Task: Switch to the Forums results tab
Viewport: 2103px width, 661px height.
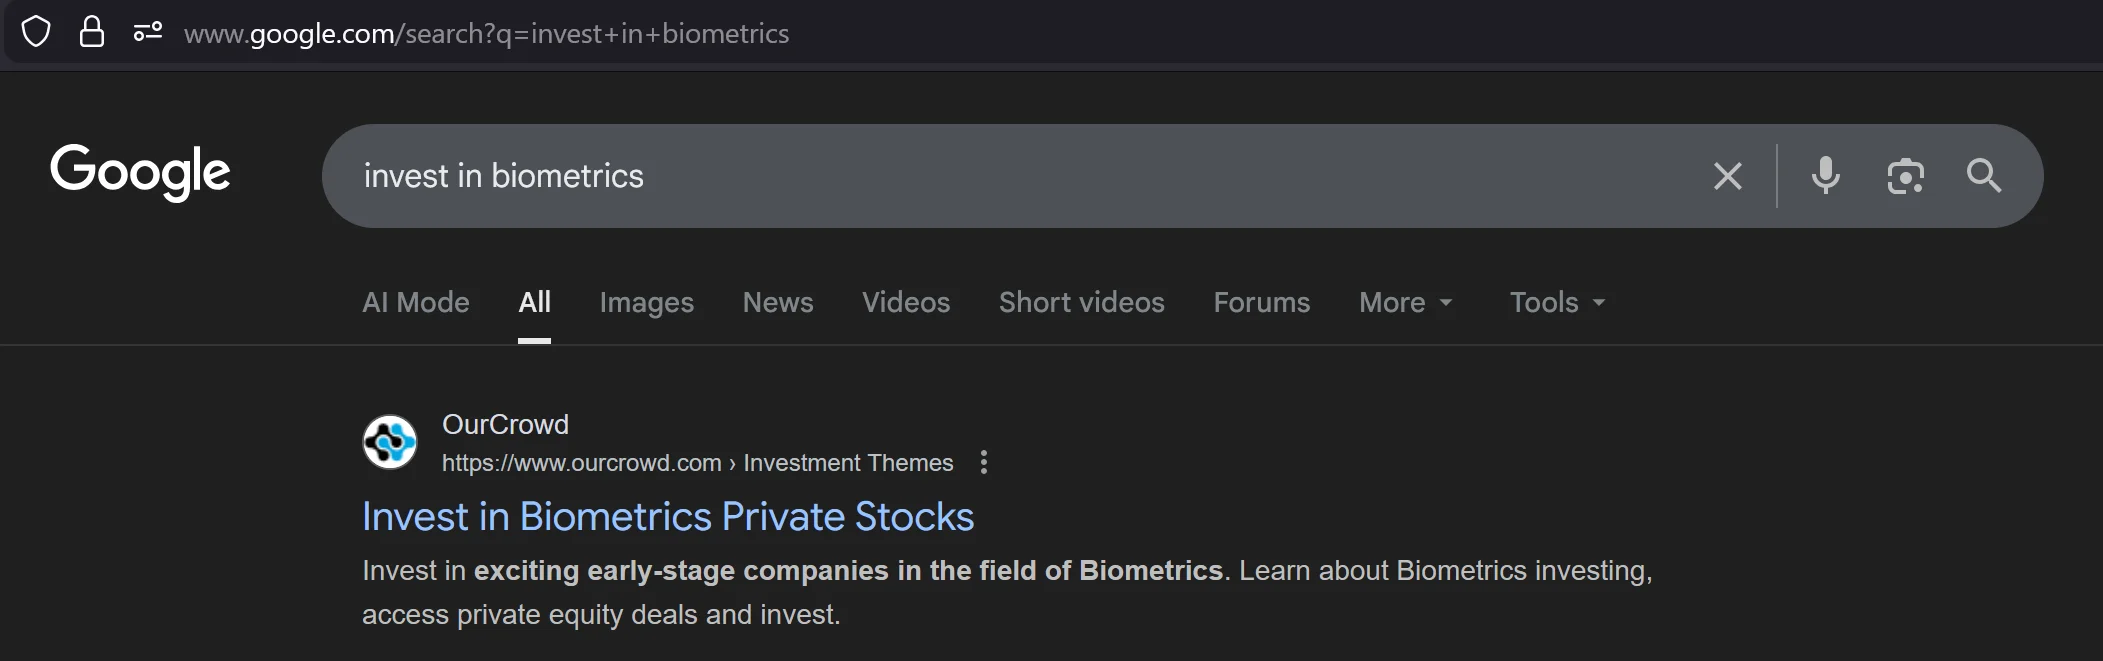Action: coord(1261,302)
